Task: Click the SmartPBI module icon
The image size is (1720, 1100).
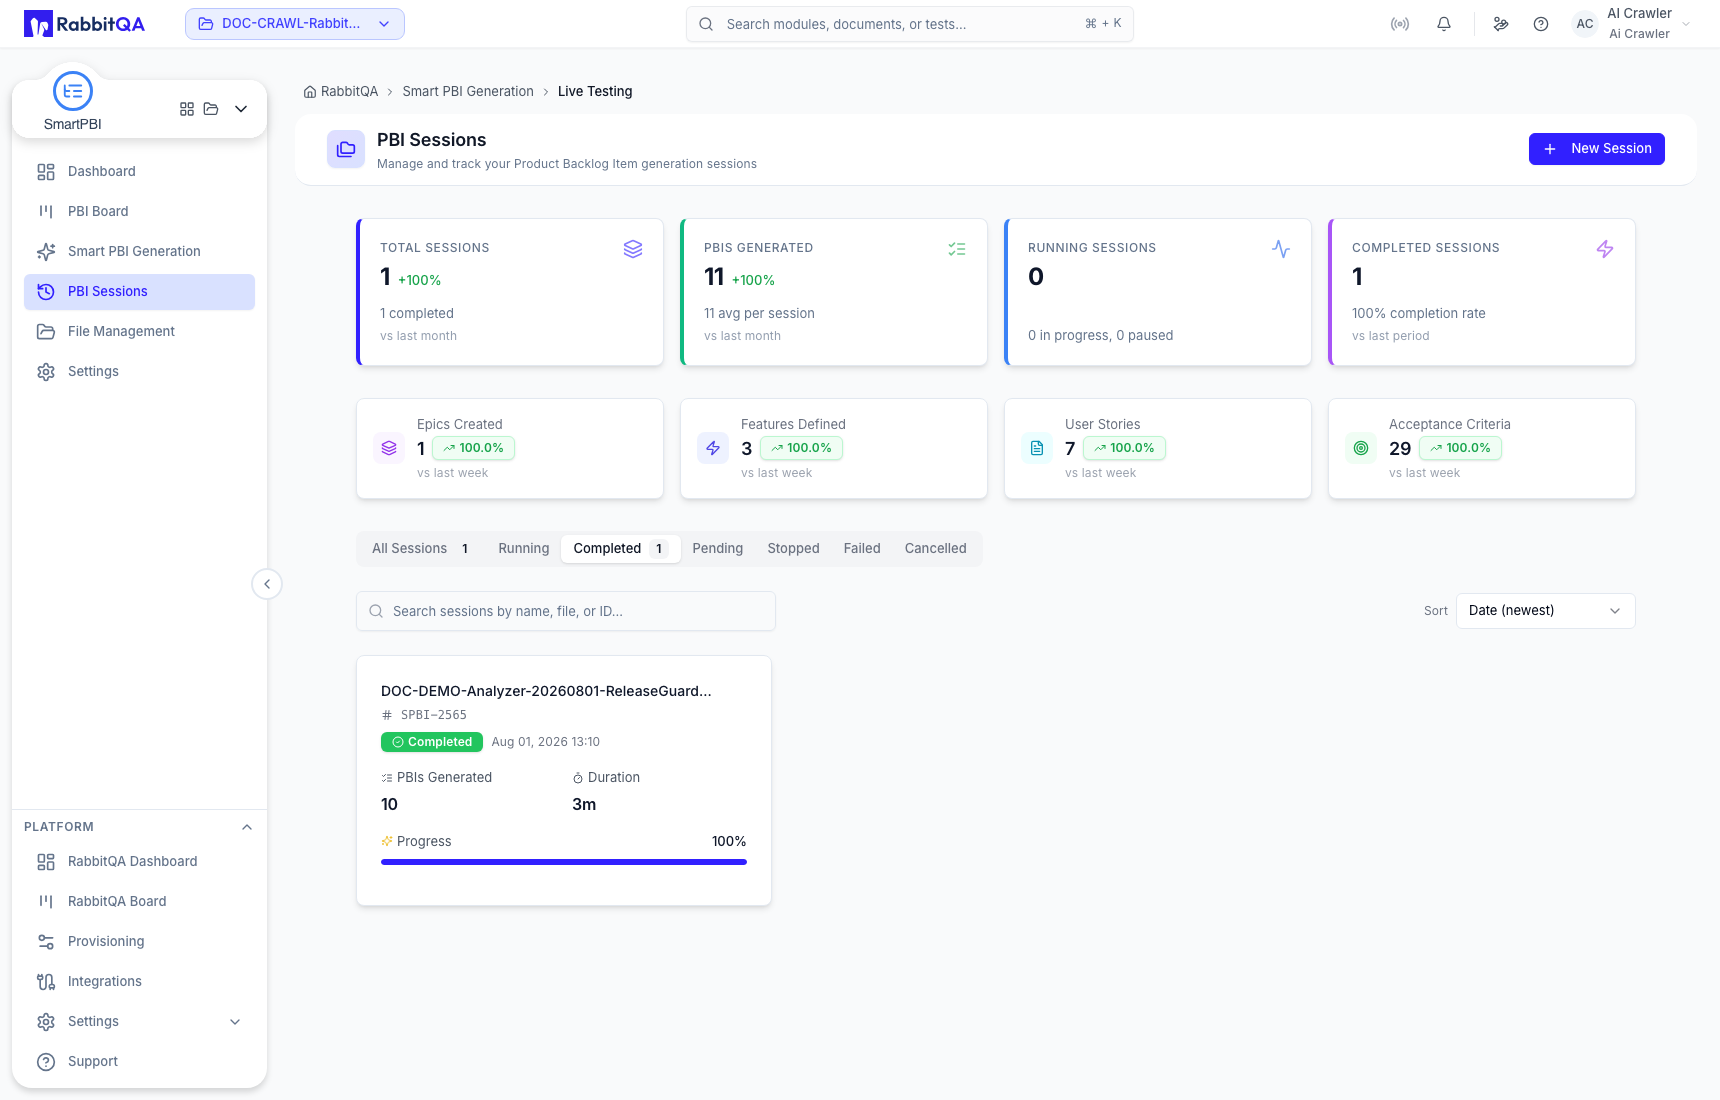Action: [73, 91]
